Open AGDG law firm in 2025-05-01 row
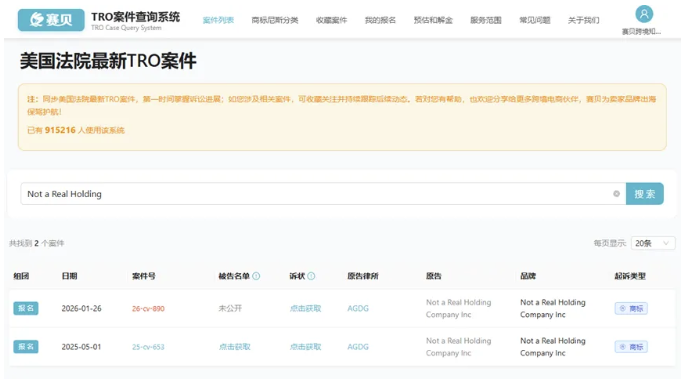 coord(358,347)
